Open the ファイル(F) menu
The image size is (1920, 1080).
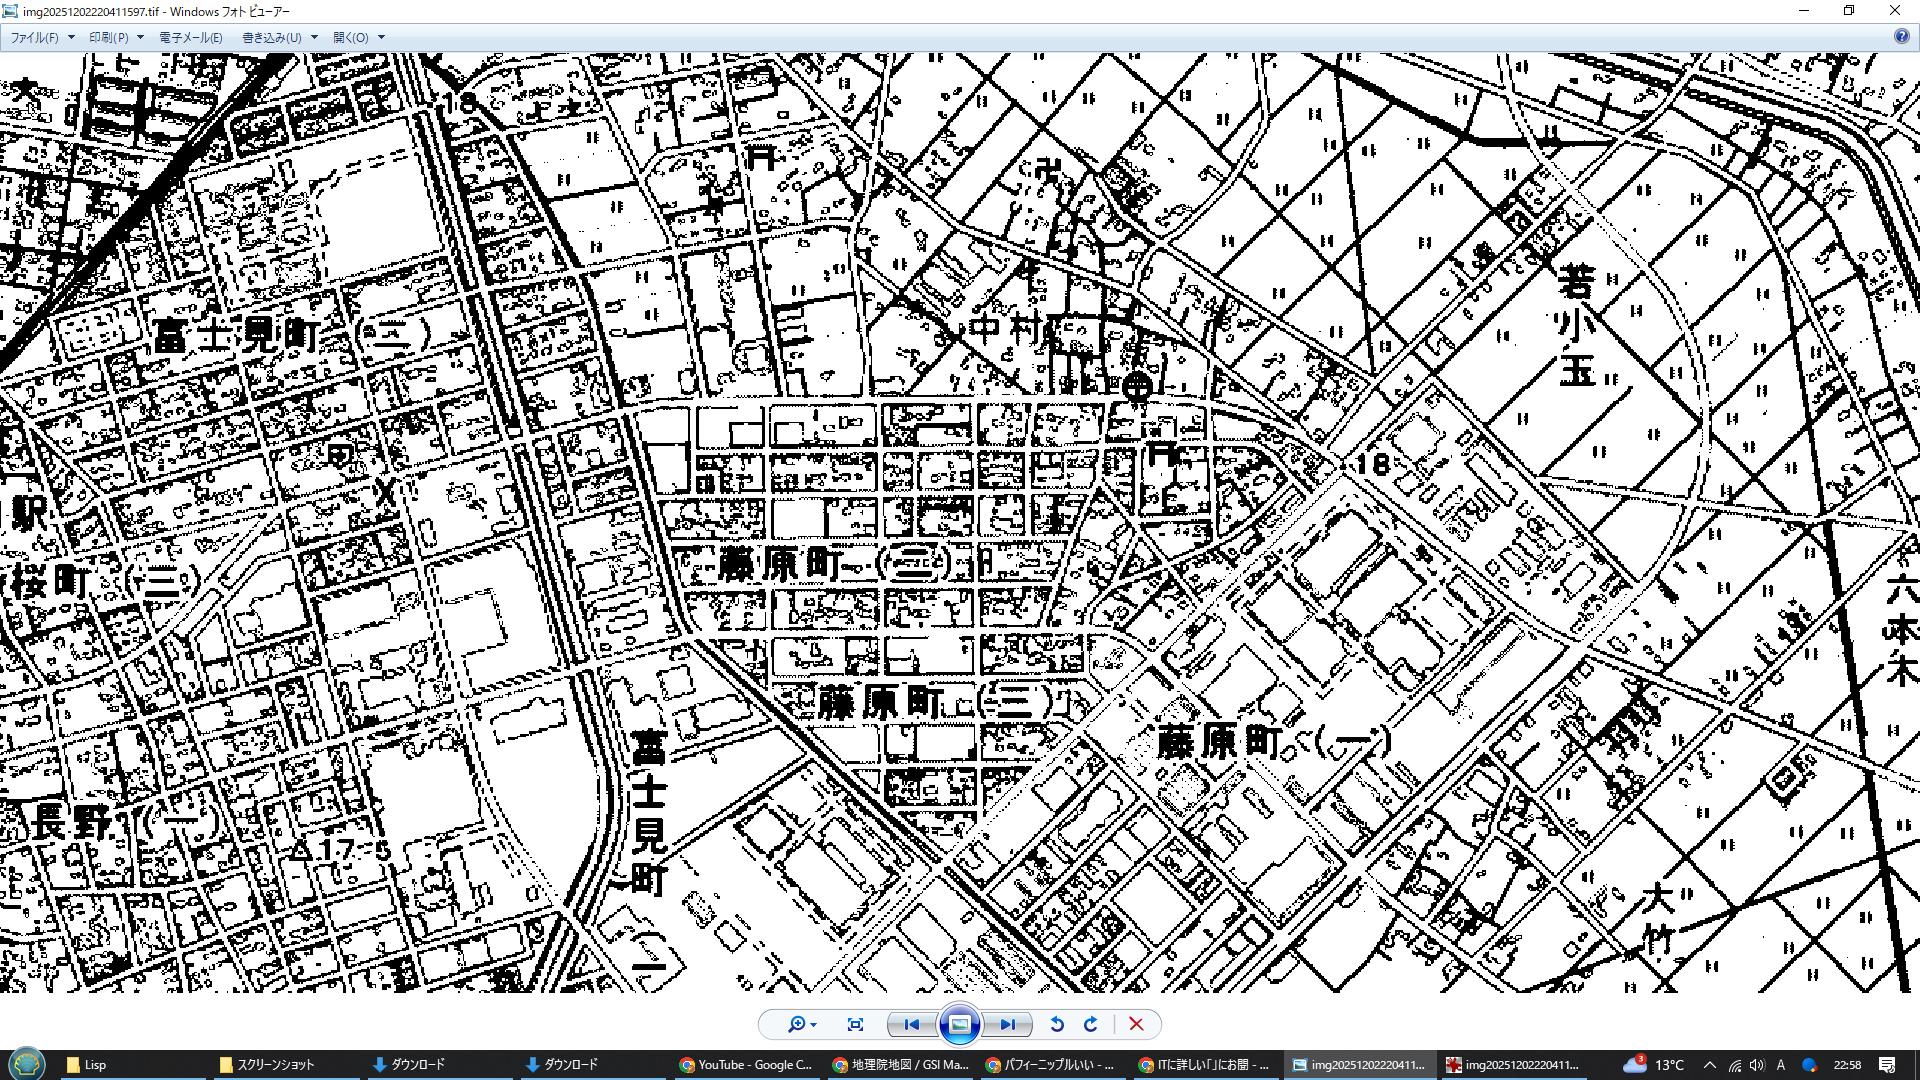pos(35,37)
